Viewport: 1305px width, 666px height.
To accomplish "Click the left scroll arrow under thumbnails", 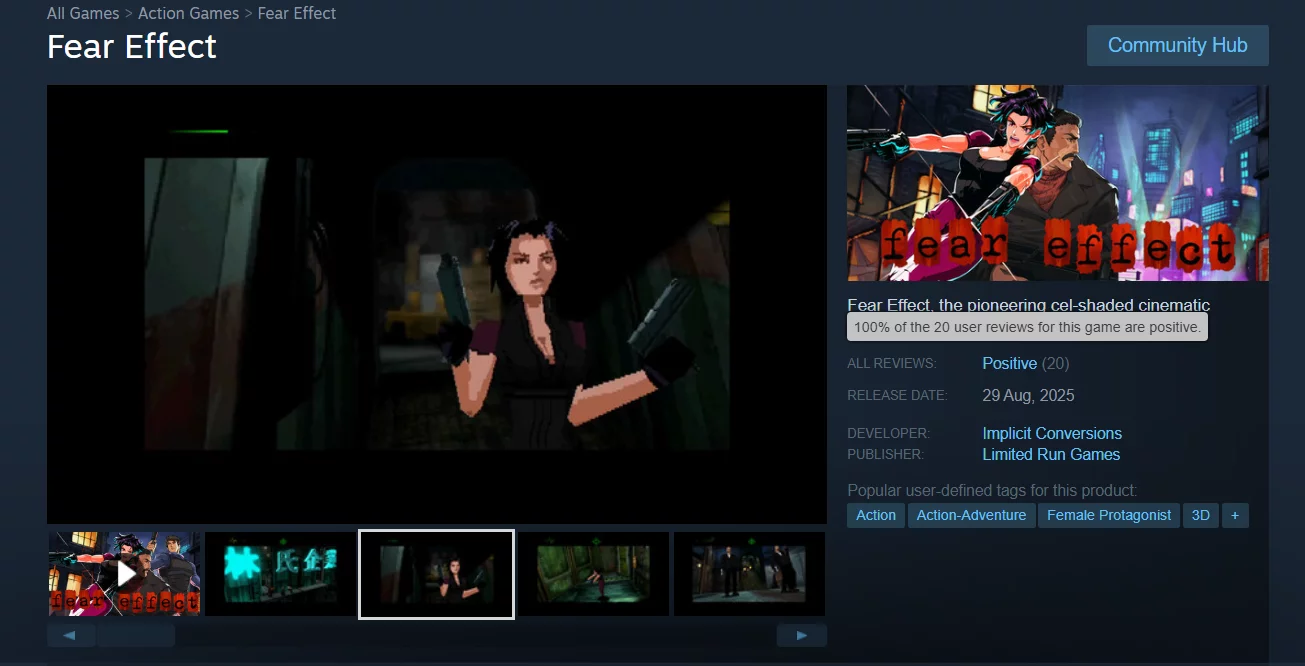I will pos(71,635).
